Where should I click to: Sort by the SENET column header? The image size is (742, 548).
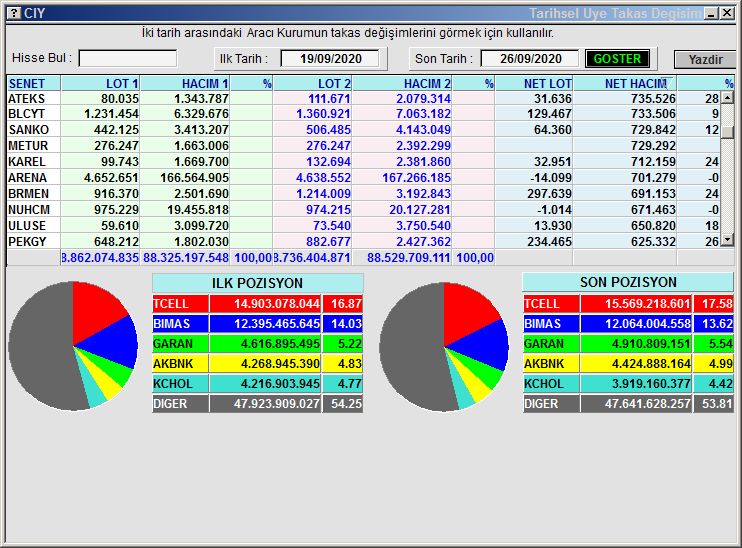click(34, 84)
